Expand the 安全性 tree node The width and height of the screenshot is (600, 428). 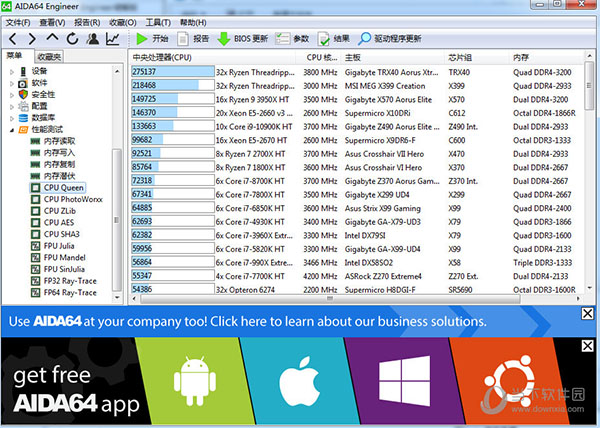[12, 95]
